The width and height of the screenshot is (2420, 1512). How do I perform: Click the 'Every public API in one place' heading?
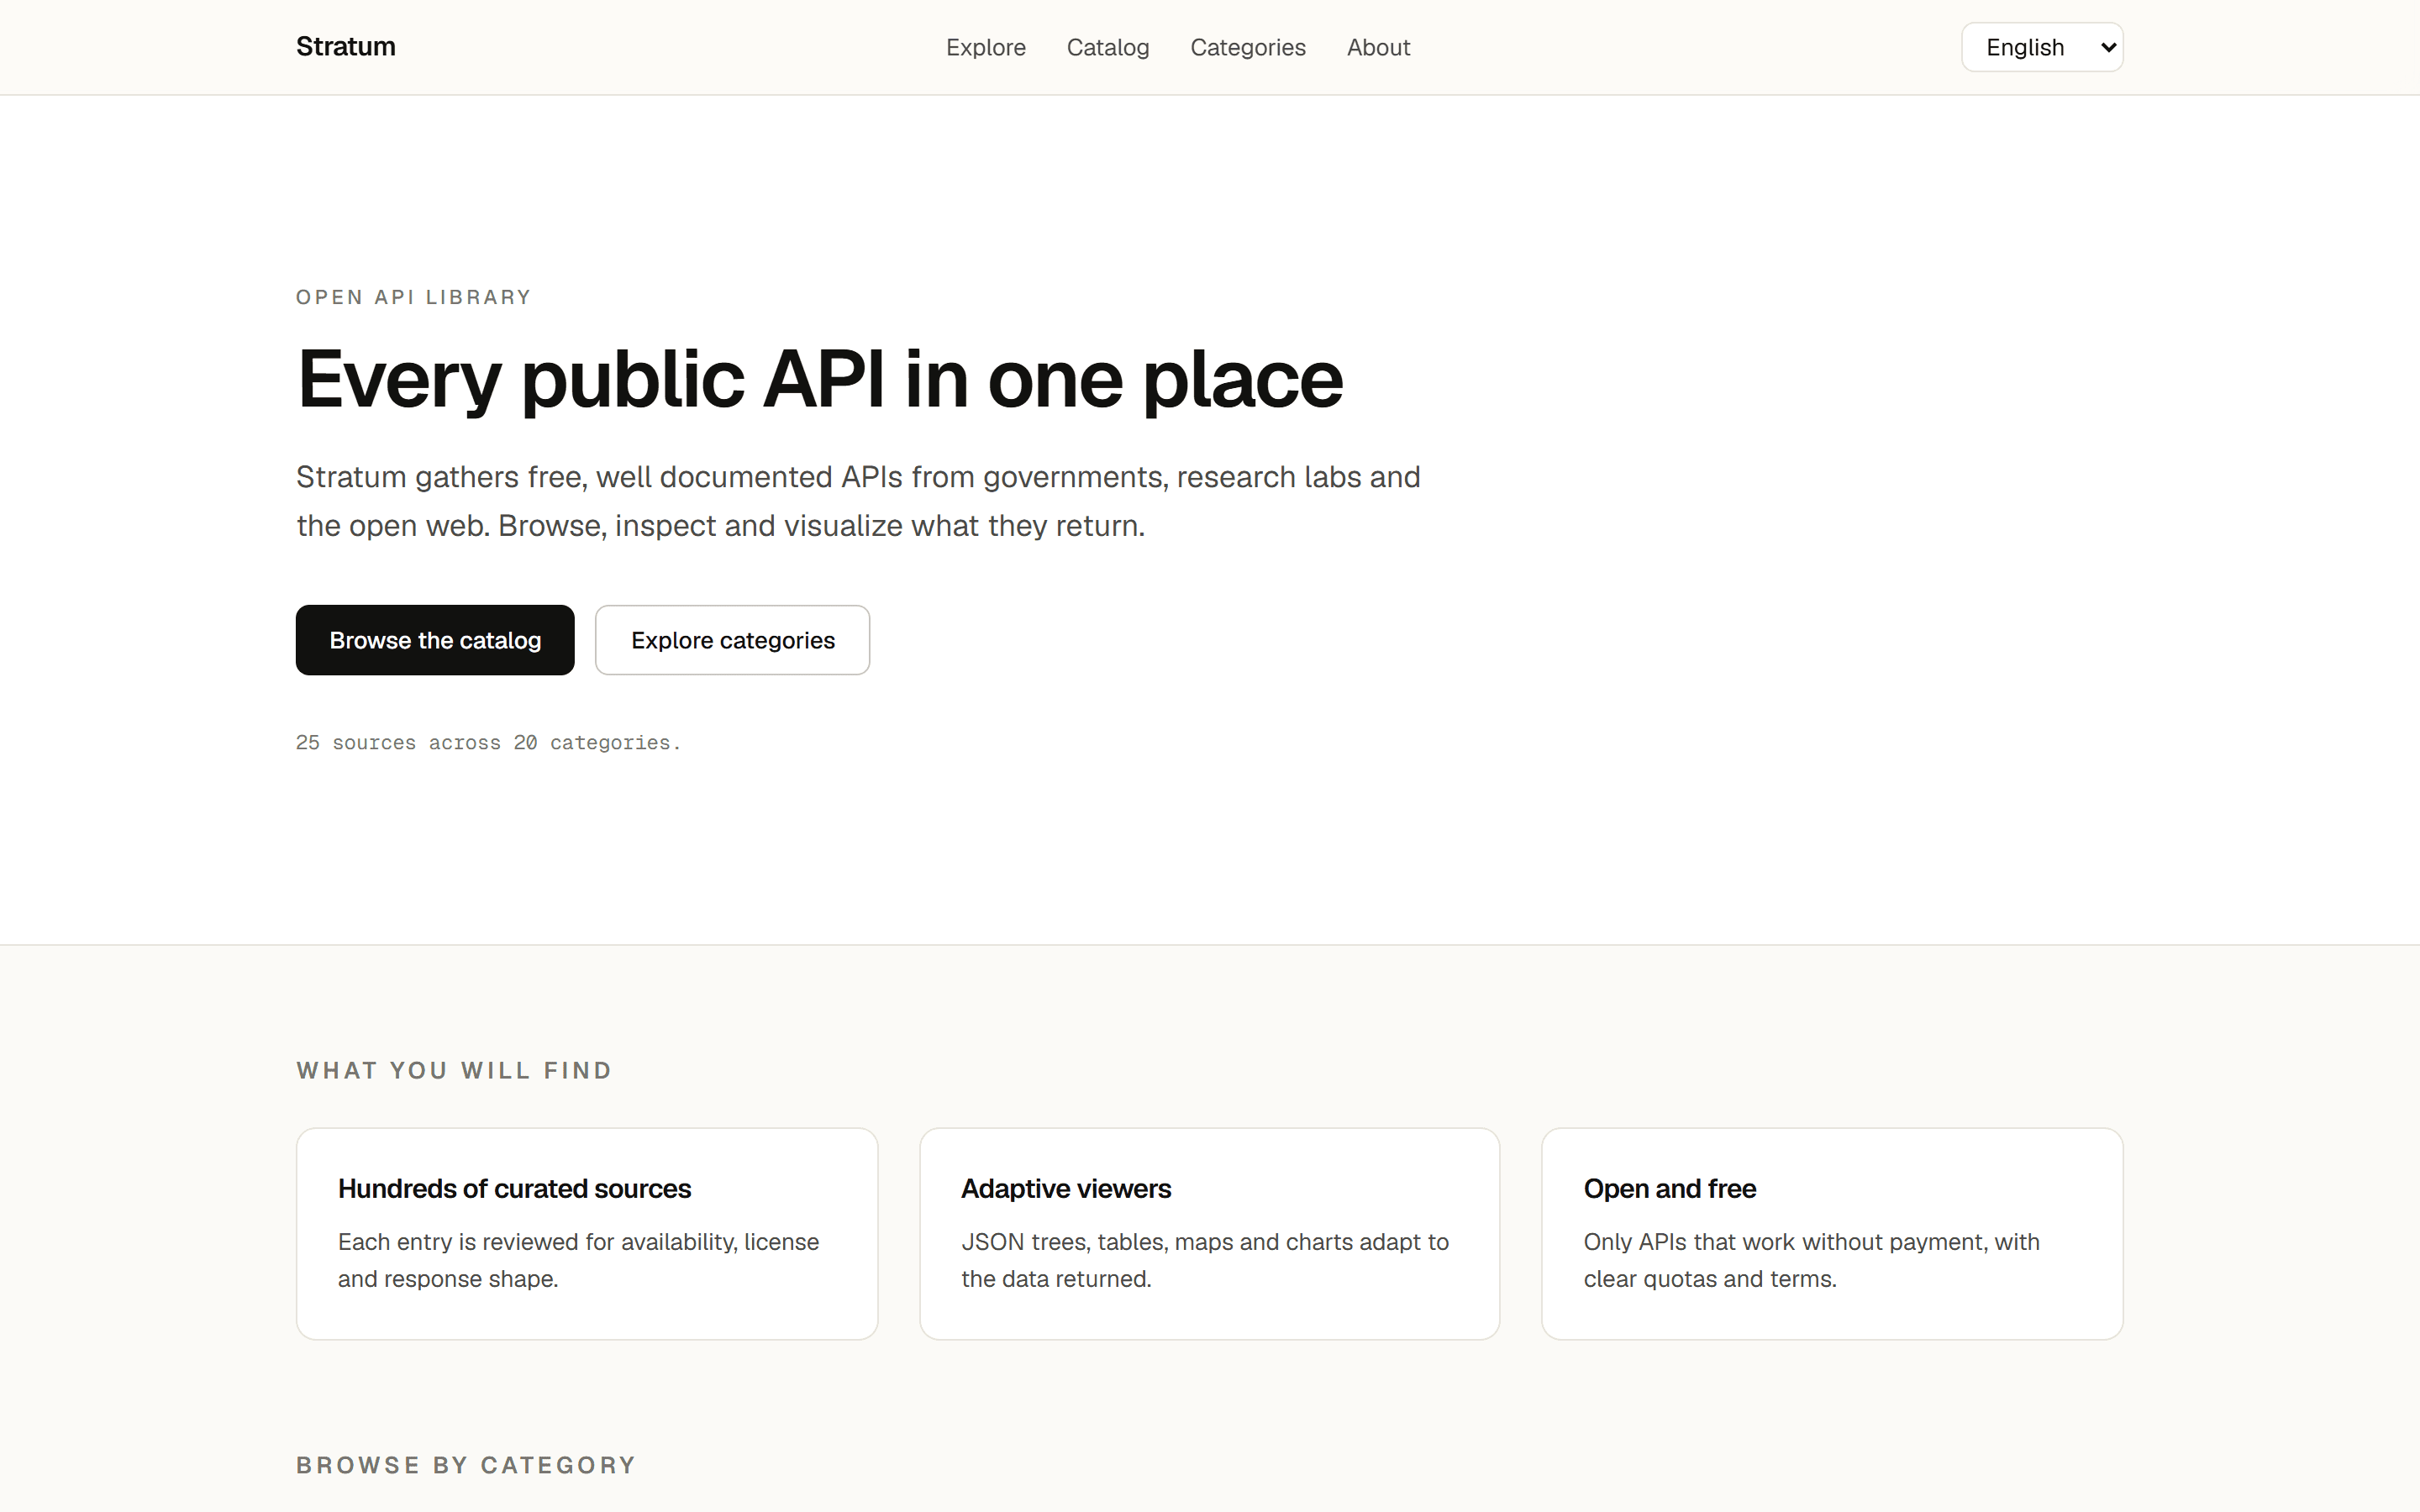[819, 379]
